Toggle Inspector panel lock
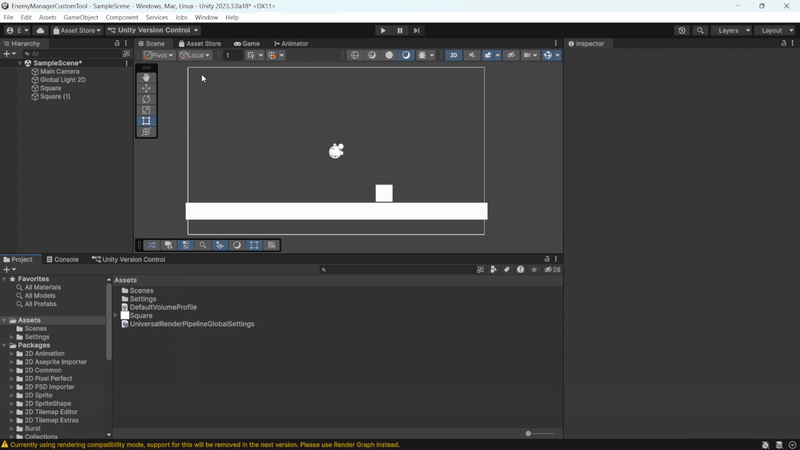800x450 pixels. tap(784, 43)
